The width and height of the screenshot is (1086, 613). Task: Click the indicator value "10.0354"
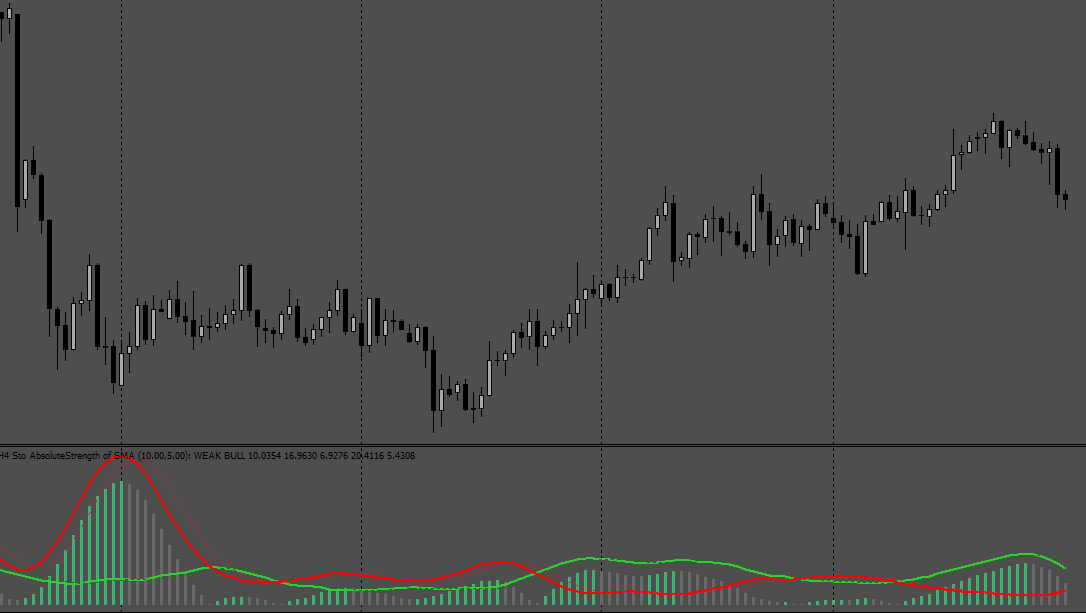pos(264,456)
